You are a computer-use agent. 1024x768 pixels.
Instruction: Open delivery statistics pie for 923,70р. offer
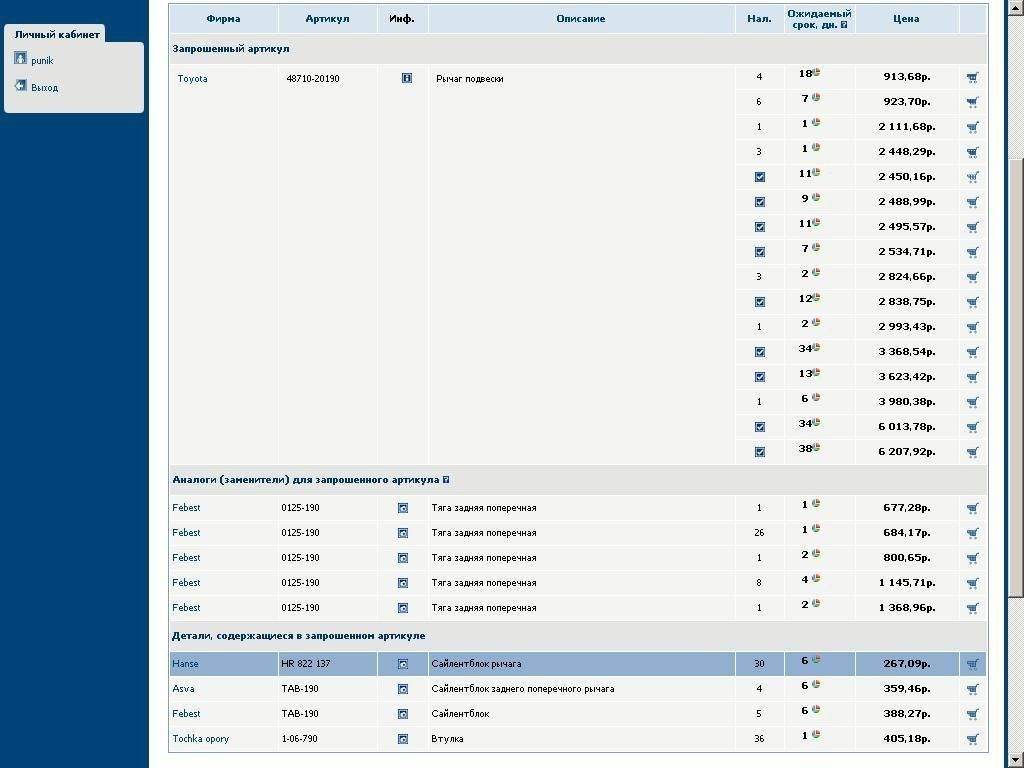tap(816, 98)
